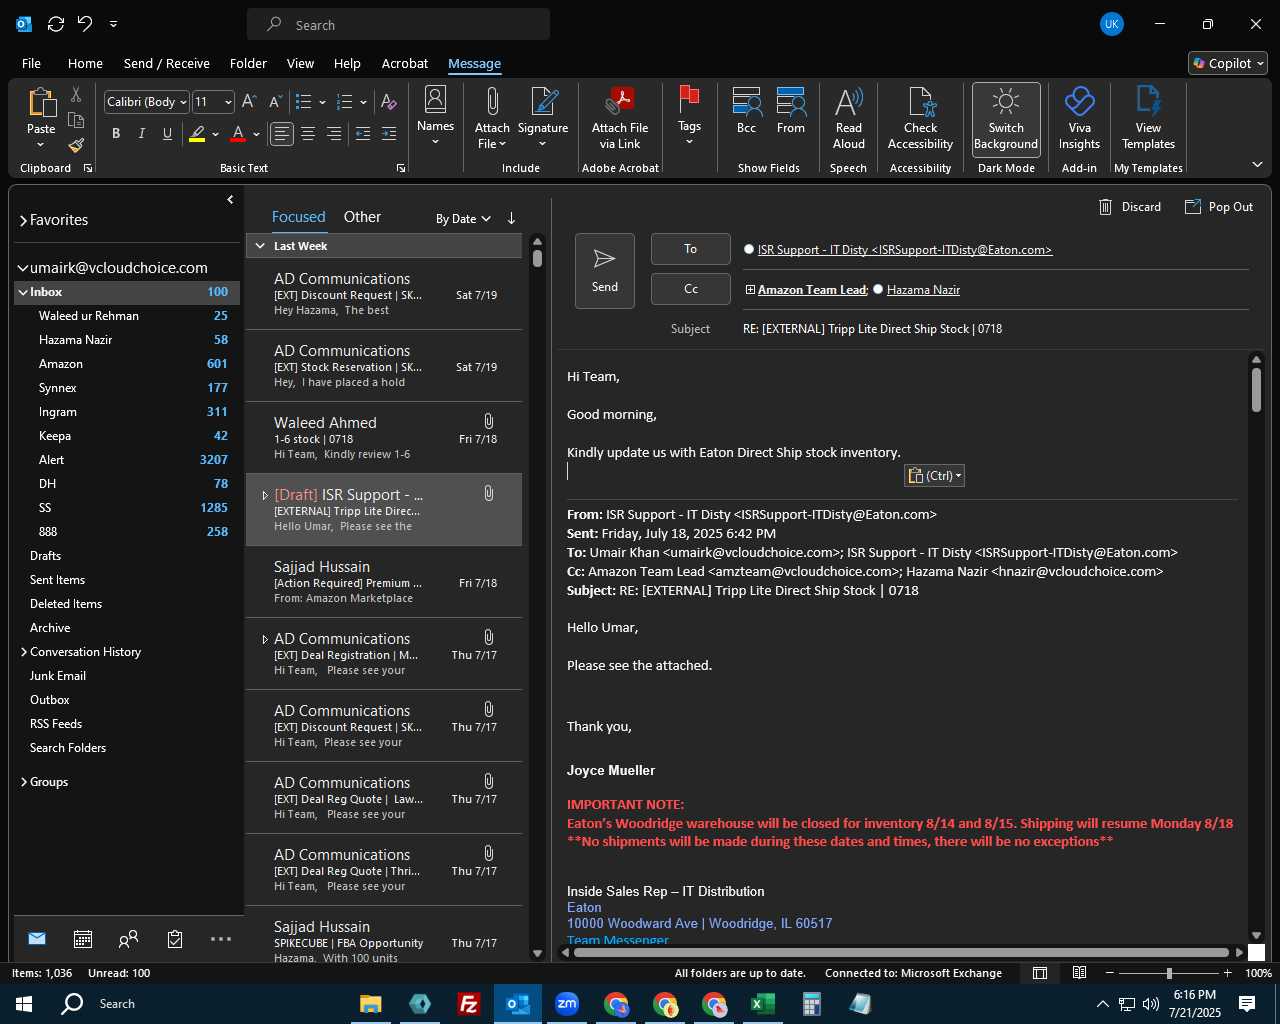The width and height of the screenshot is (1280, 1024).
Task: Toggle Underline formatting
Action: point(167,133)
